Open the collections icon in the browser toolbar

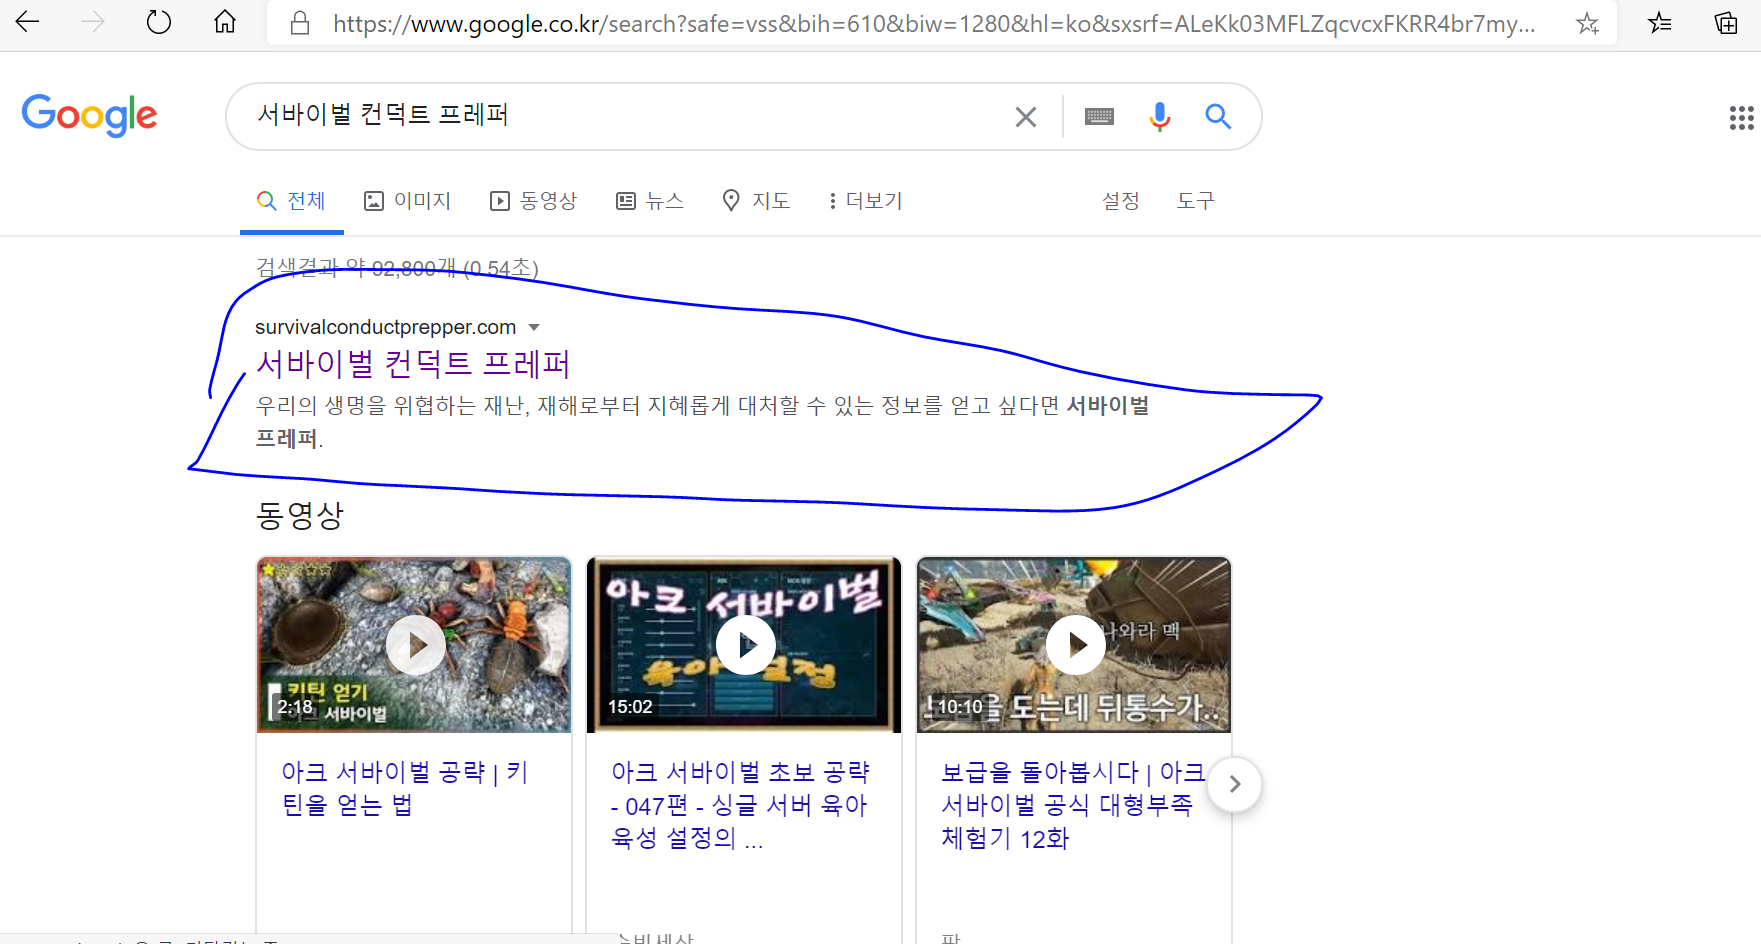1726,22
